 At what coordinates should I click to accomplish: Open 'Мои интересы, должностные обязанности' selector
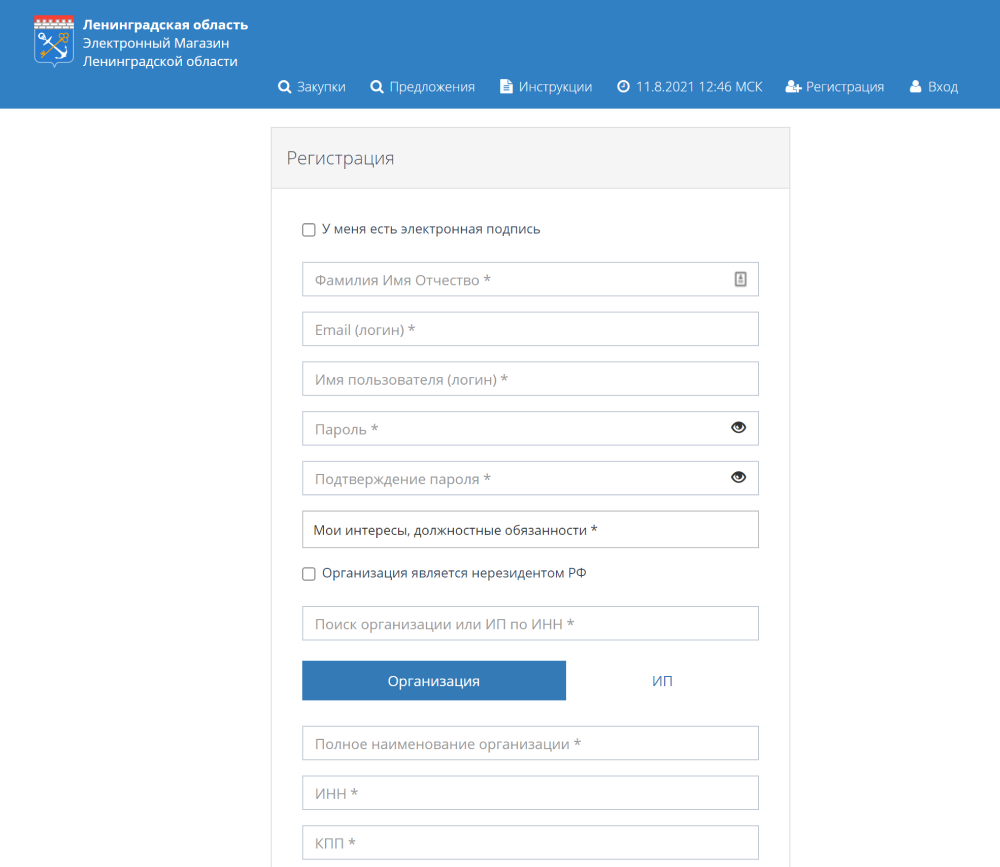(531, 530)
